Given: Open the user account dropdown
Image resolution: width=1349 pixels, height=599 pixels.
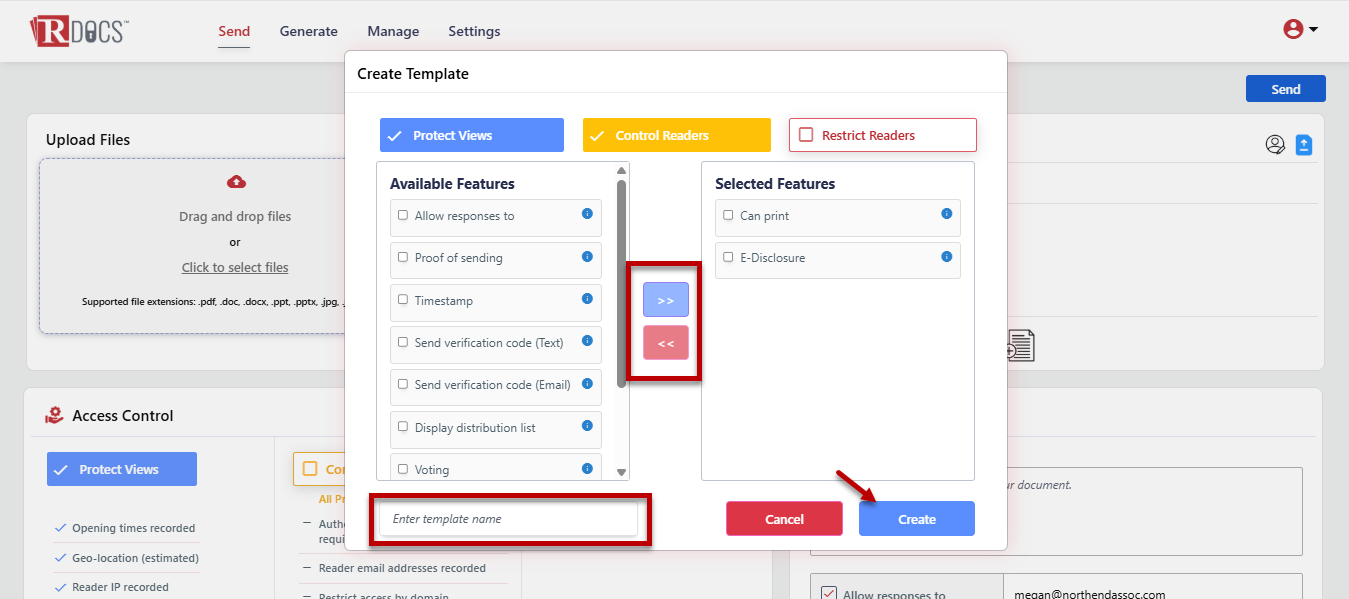Looking at the screenshot, I should pyautogui.click(x=1300, y=30).
